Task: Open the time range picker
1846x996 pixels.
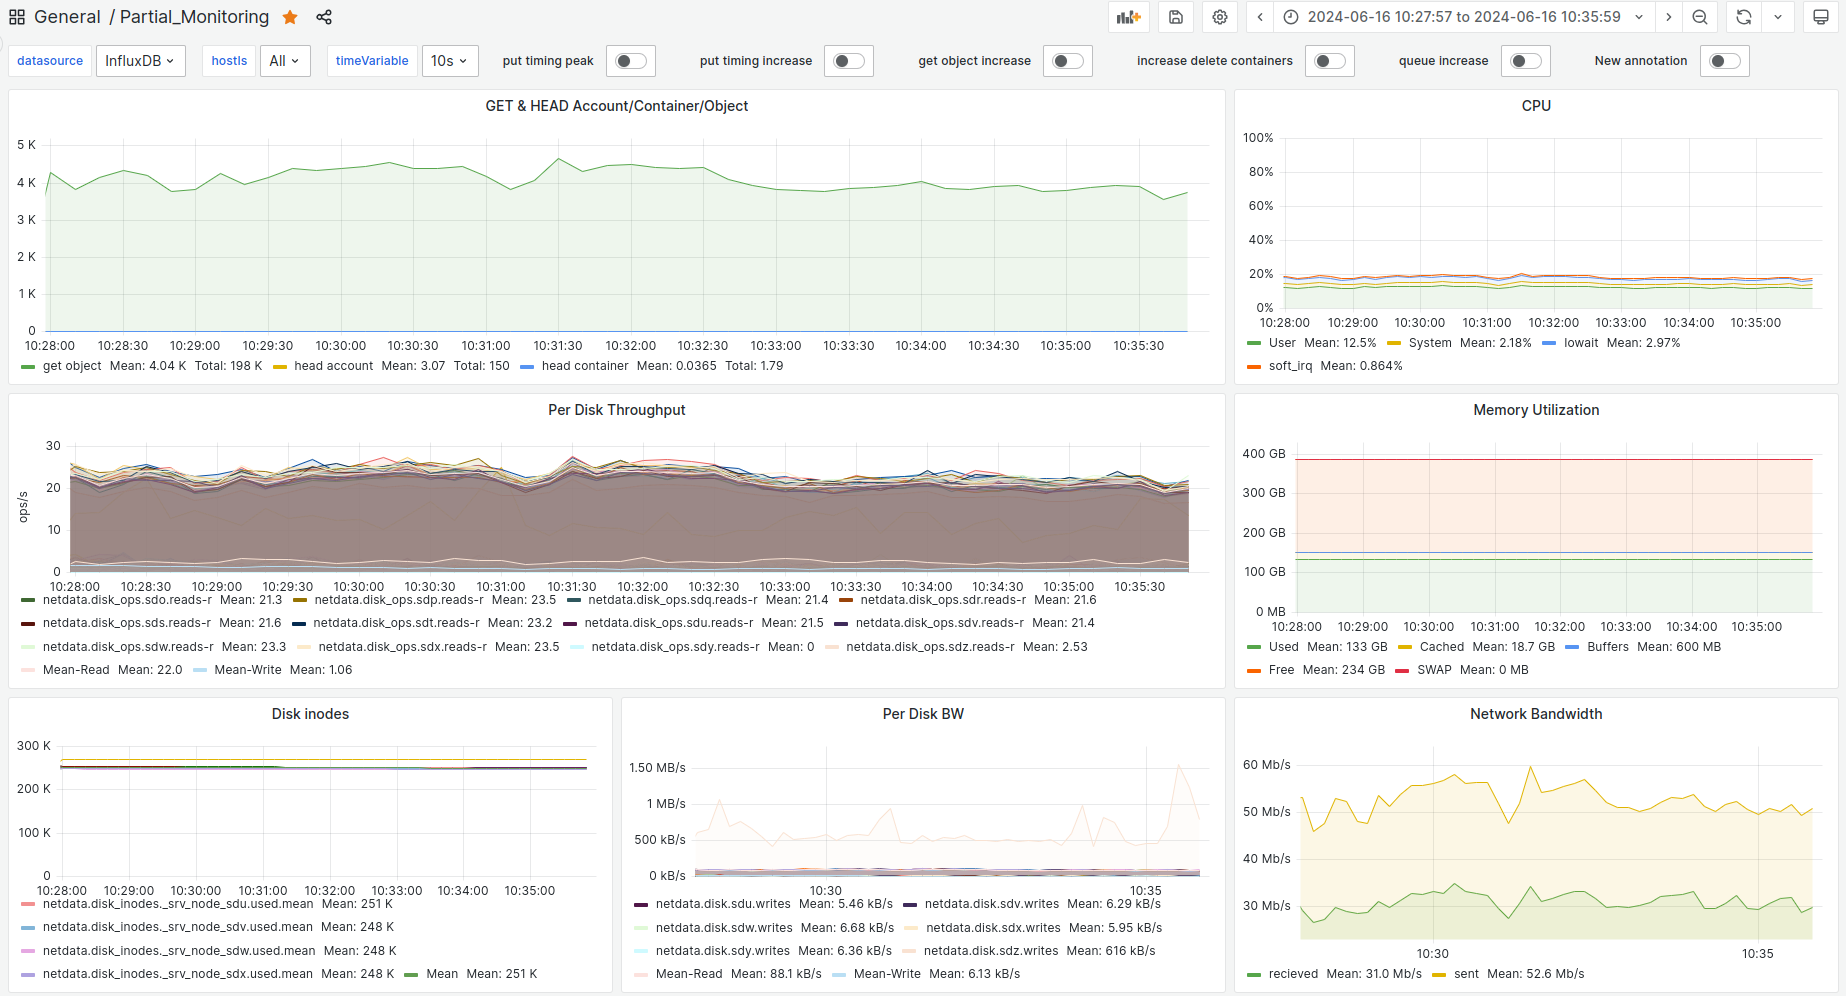Action: [x=1464, y=17]
